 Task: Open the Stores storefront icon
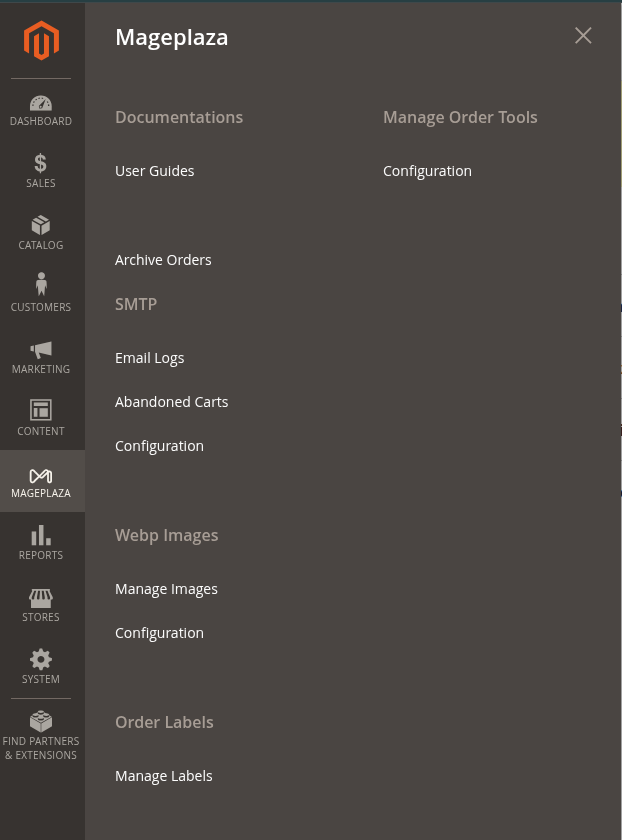41,598
